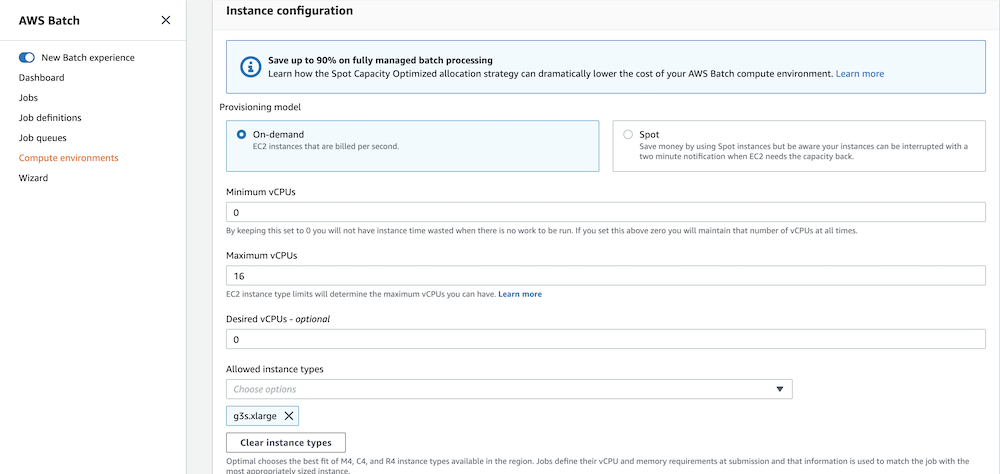Click the Desired vCPUs input field

[x=606, y=339]
